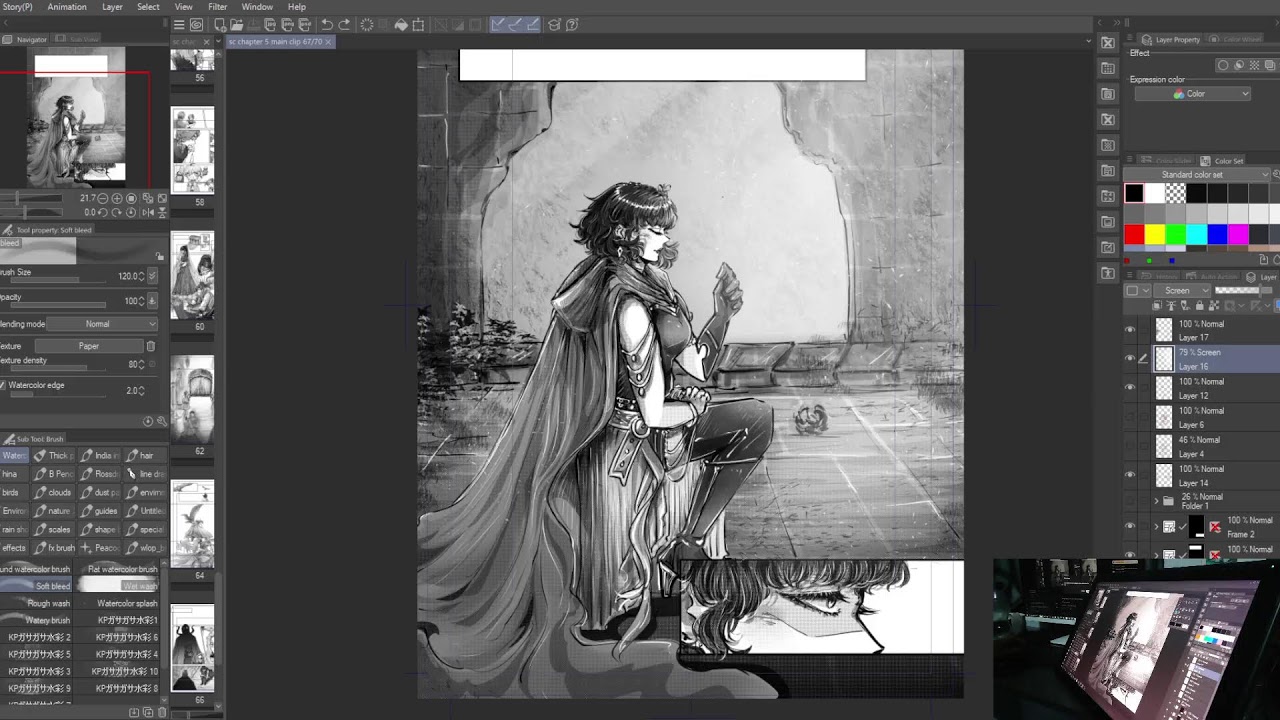Select the nature brush group

pyautogui.click(x=53, y=511)
